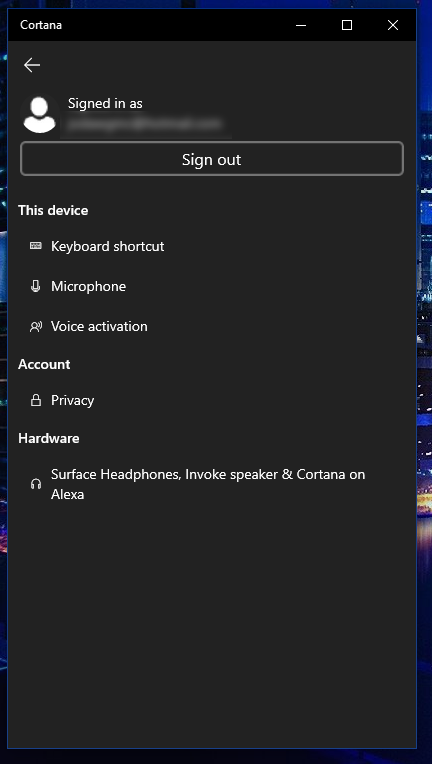Viewport: 432px width, 764px height.
Task: Click the 'Signed in as' label
Action: (105, 103)
